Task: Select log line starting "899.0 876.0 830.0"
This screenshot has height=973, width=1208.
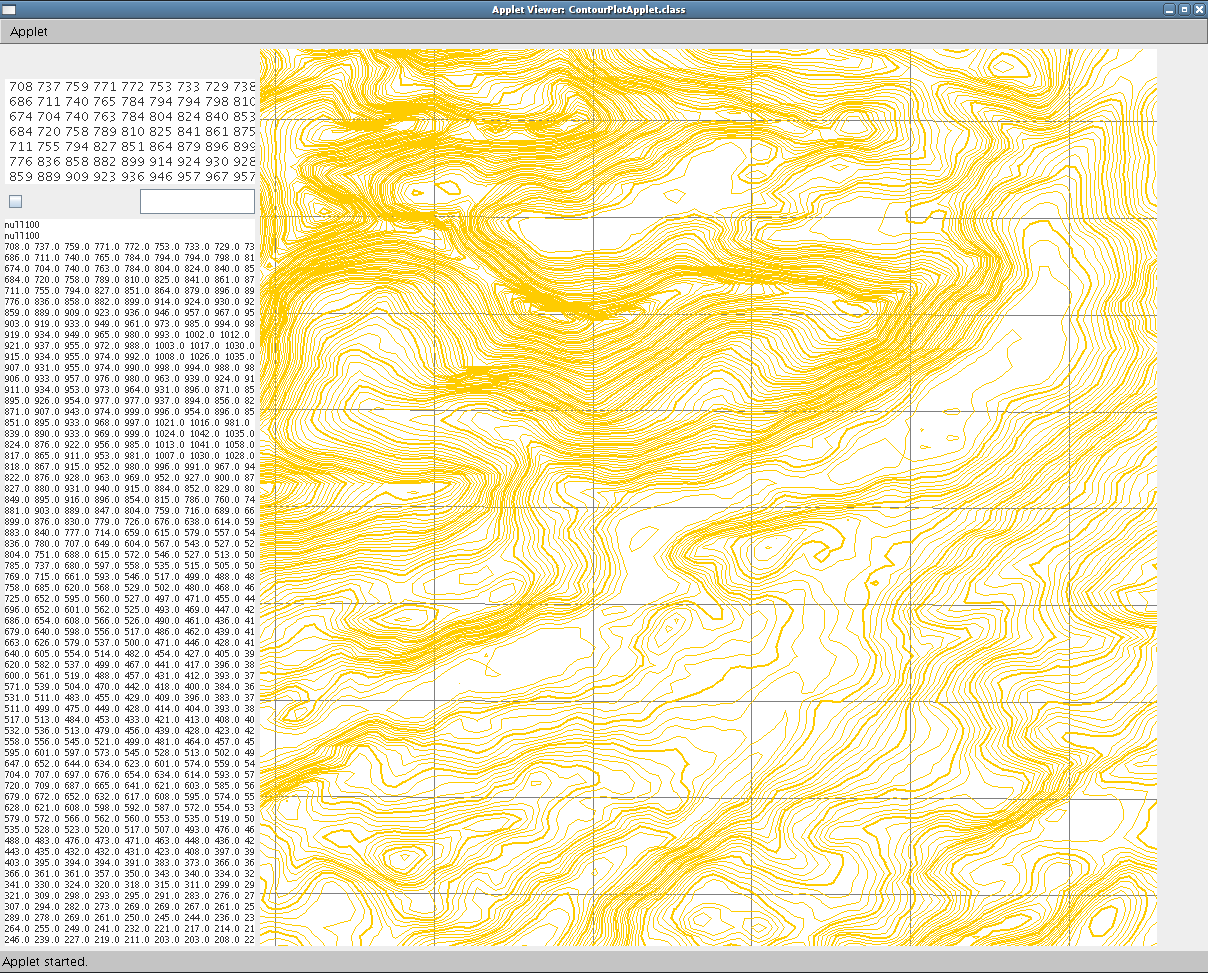Action: coord(129,521)
